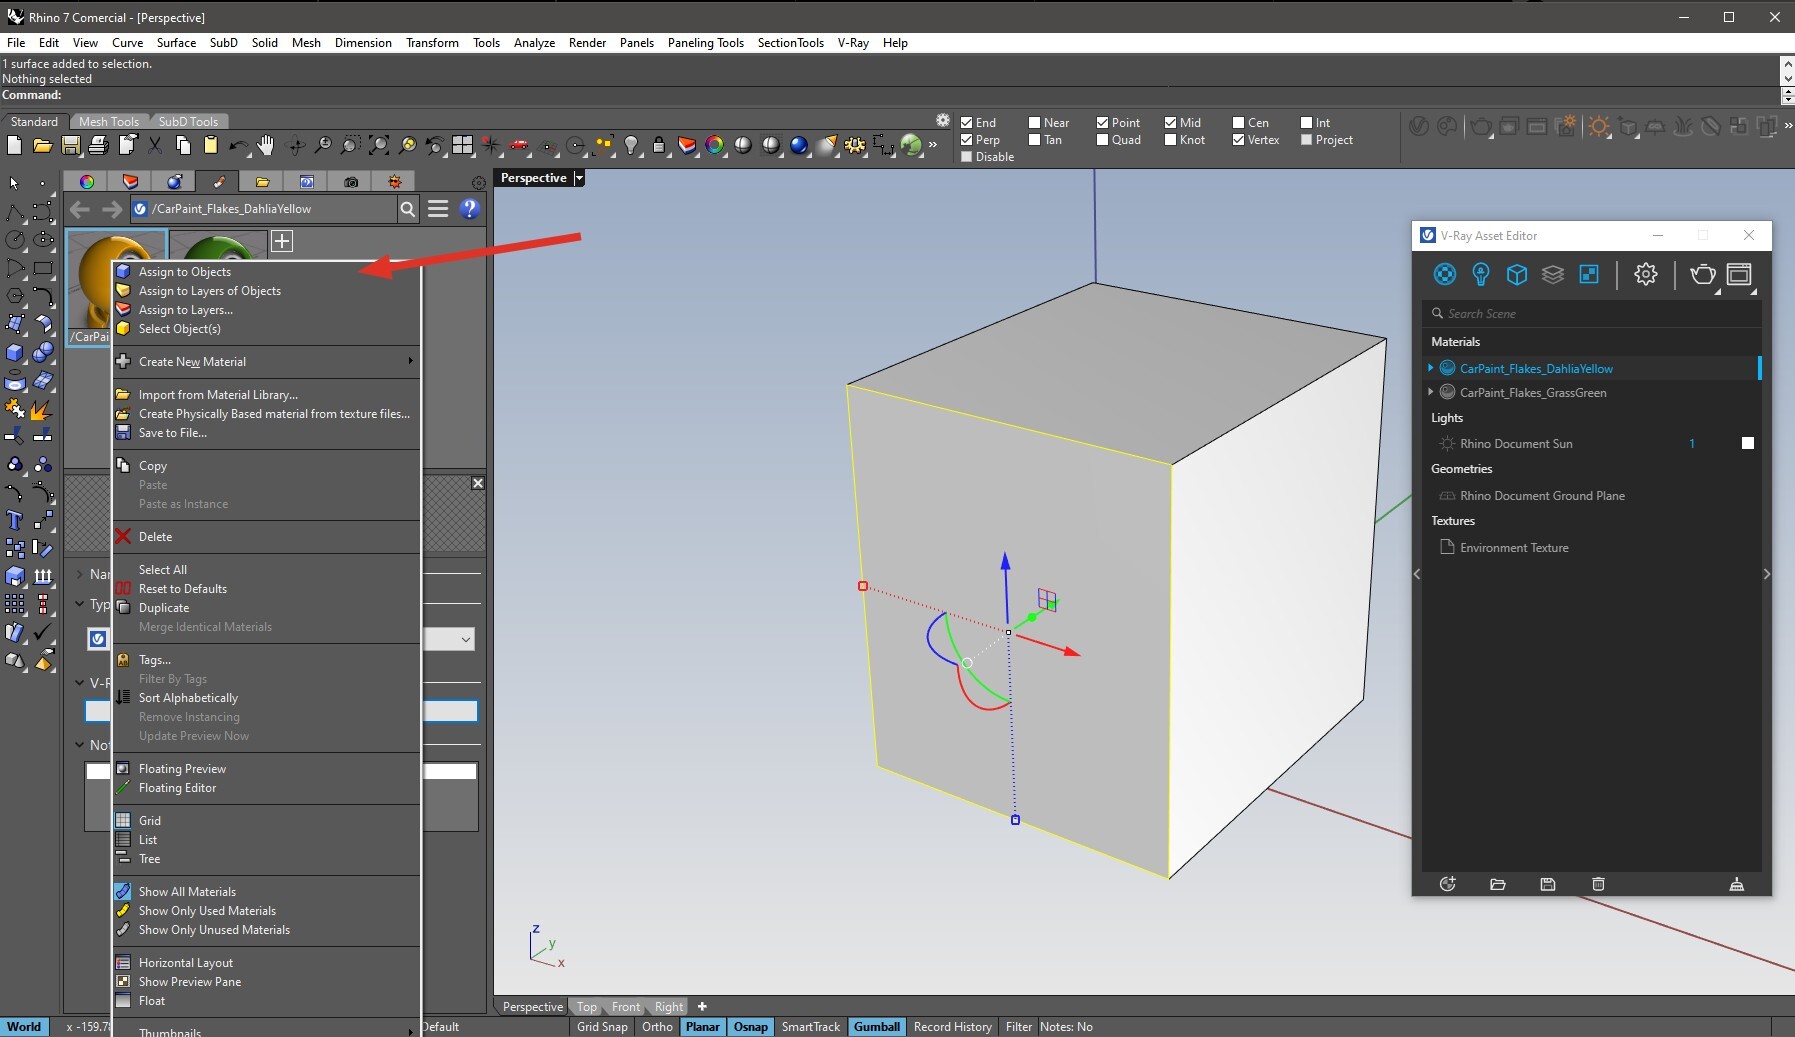Click the Print icon

tap(98, 145)
